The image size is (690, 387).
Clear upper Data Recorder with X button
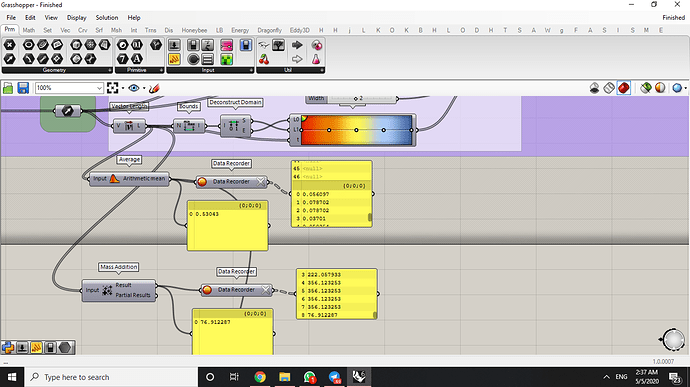click(261, 182)
